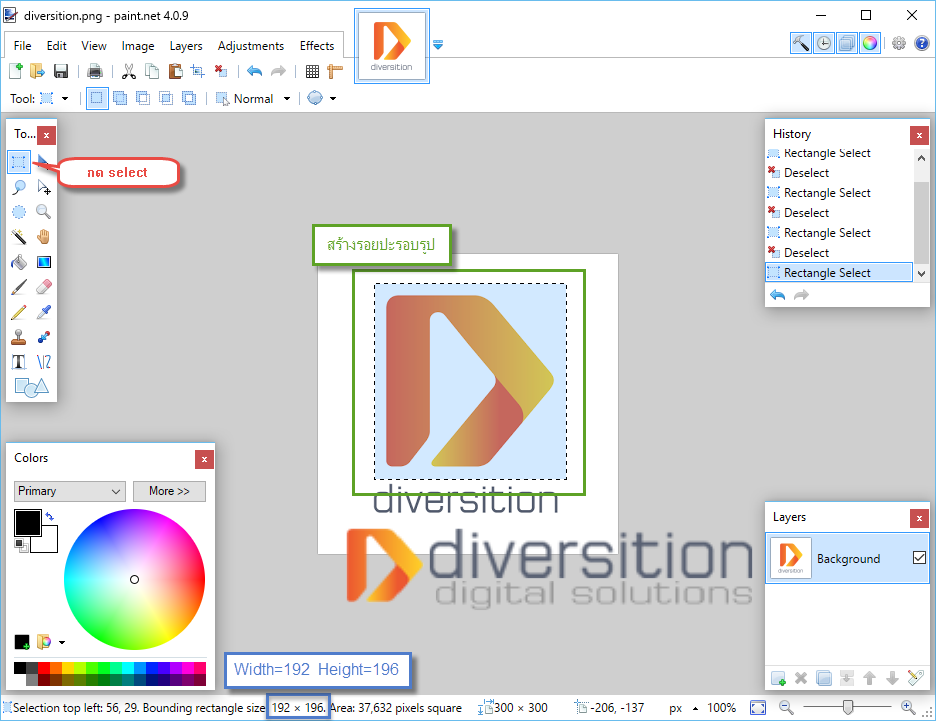936x721 pixels.
Task: Open the px units dropdown
Action: coord(683,708)
